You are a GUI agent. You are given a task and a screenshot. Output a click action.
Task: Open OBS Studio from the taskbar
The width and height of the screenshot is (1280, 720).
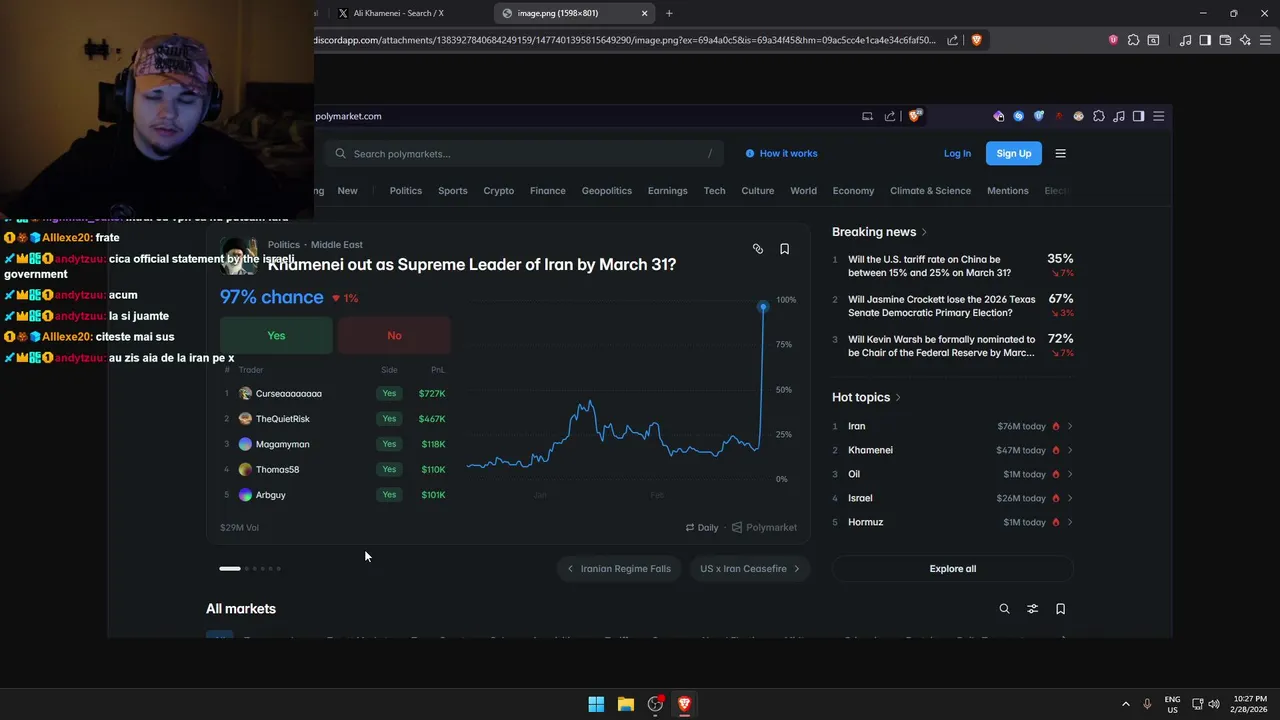pyautogui.click(x=655, y=704)
